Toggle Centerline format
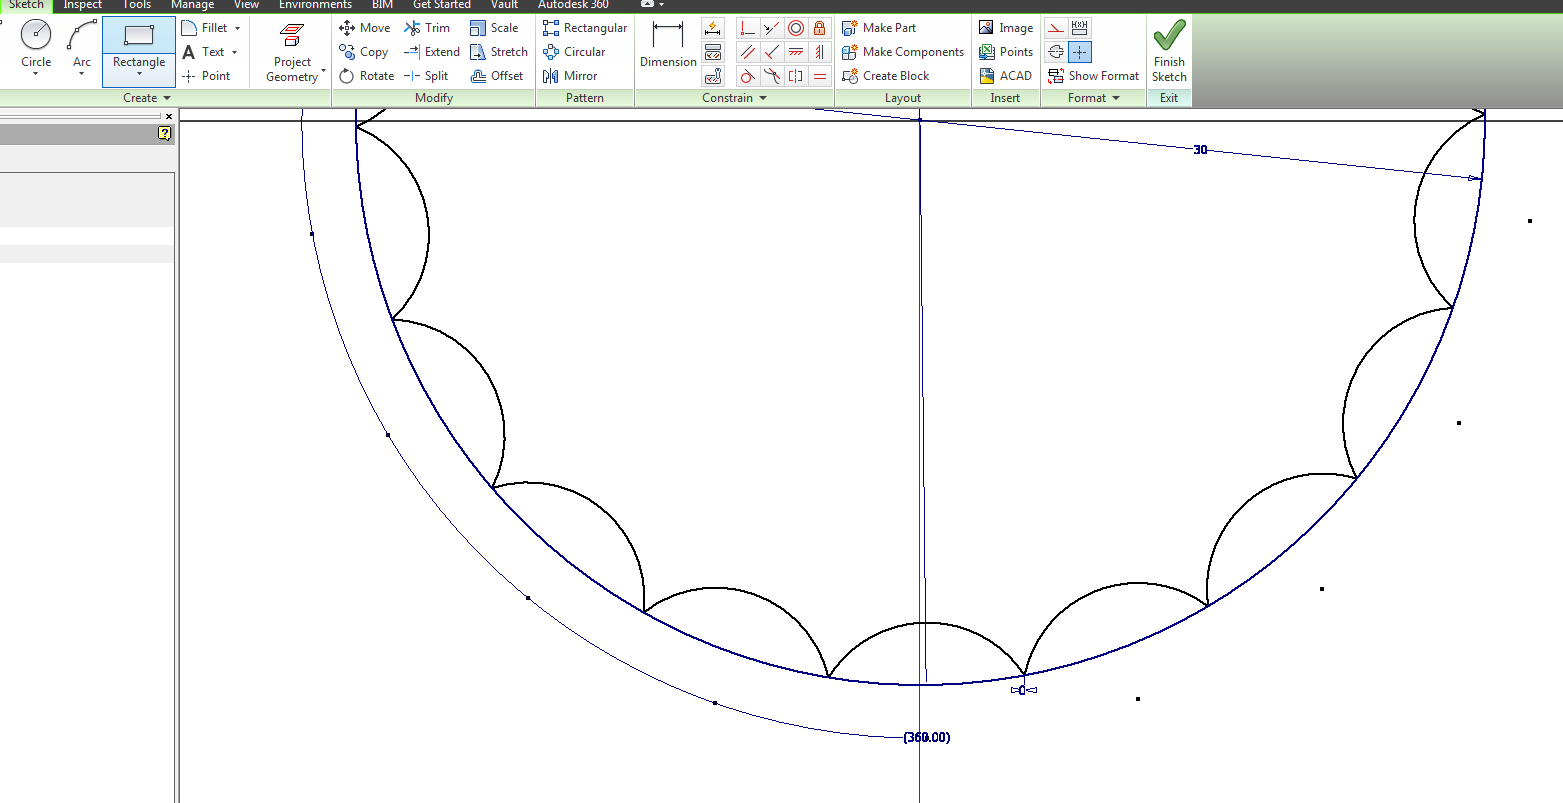This screenshot has height=803, width=1563. pyautogui.click(x=1055, y=52)
